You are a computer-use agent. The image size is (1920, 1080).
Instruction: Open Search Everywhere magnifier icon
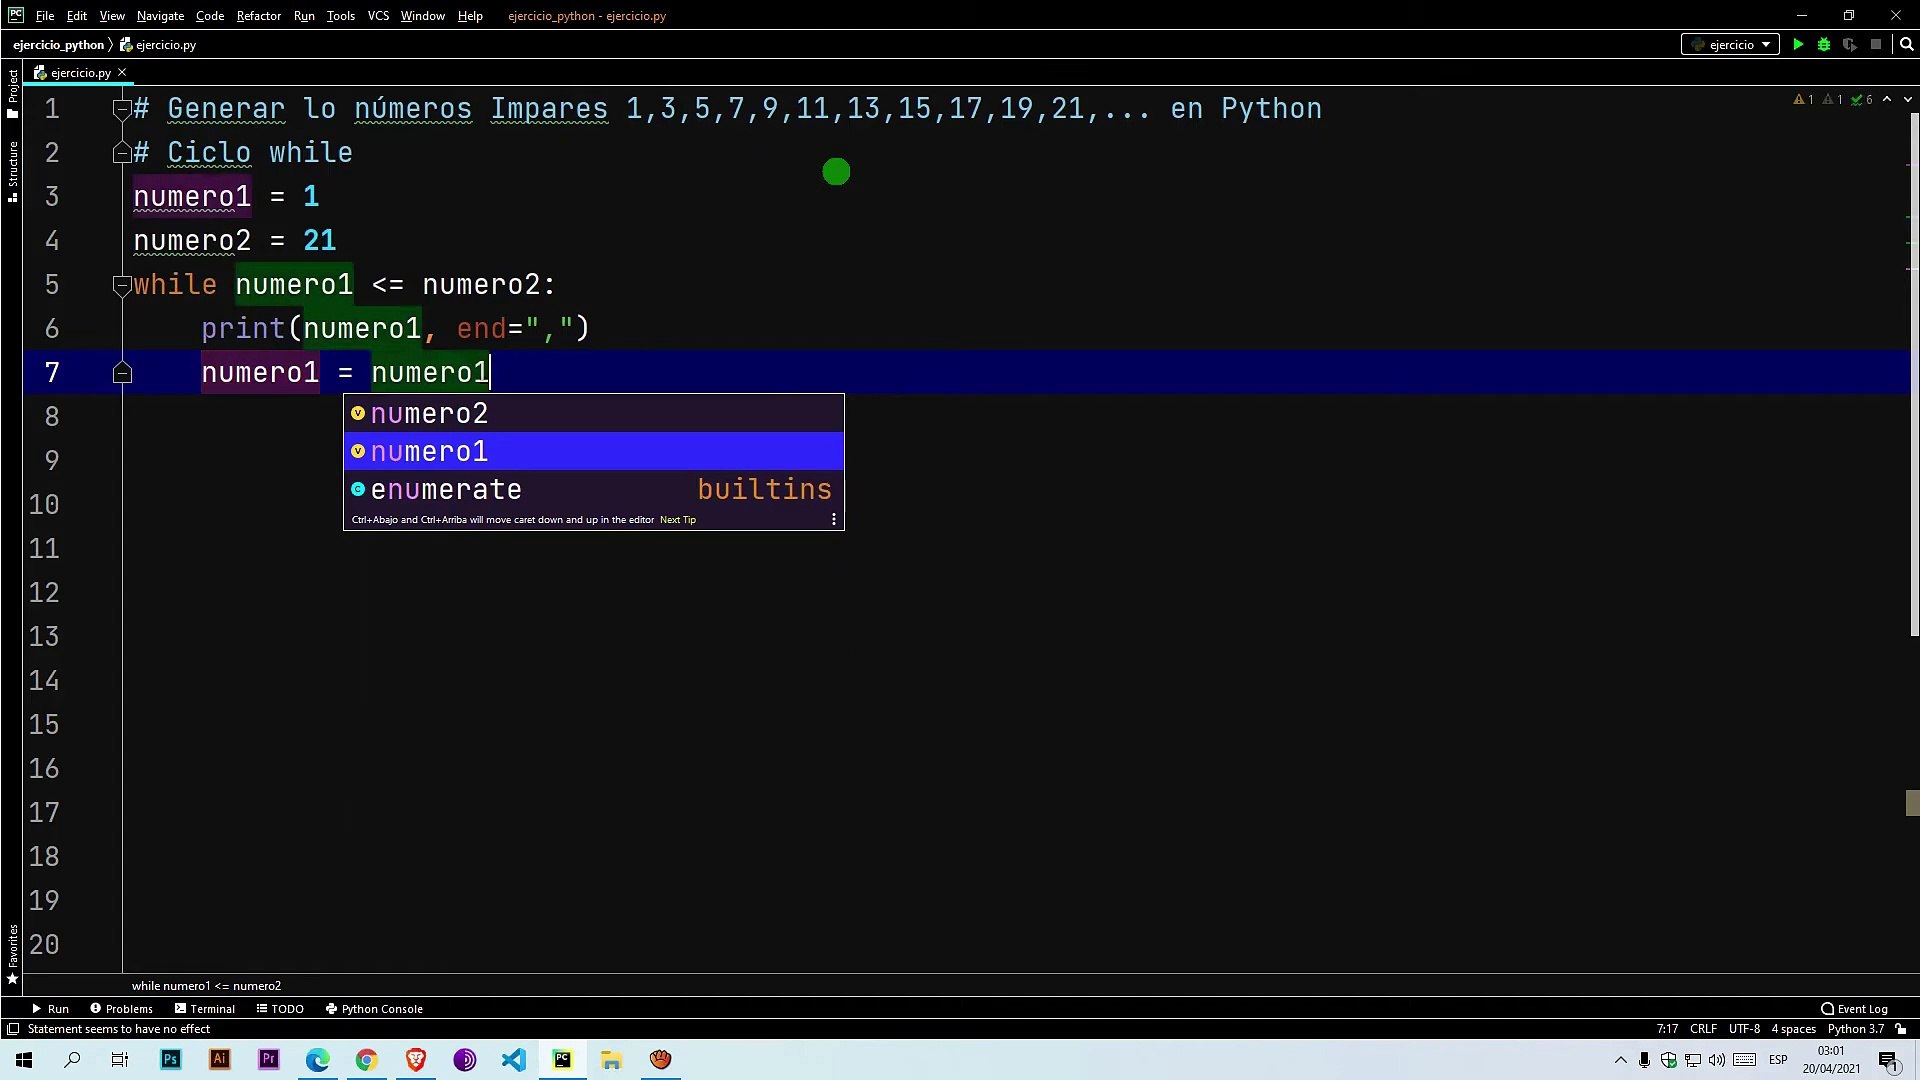pos(1906,45)
